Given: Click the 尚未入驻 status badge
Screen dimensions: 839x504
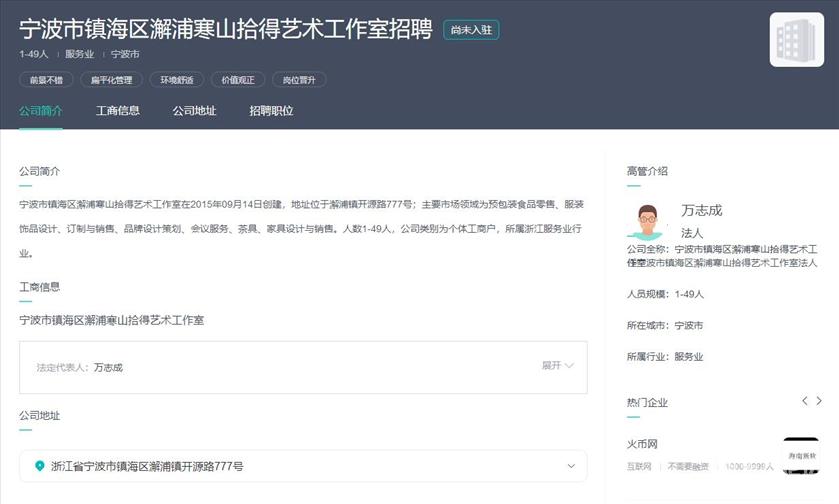Looking at the screenshot, I should point(471,30).
